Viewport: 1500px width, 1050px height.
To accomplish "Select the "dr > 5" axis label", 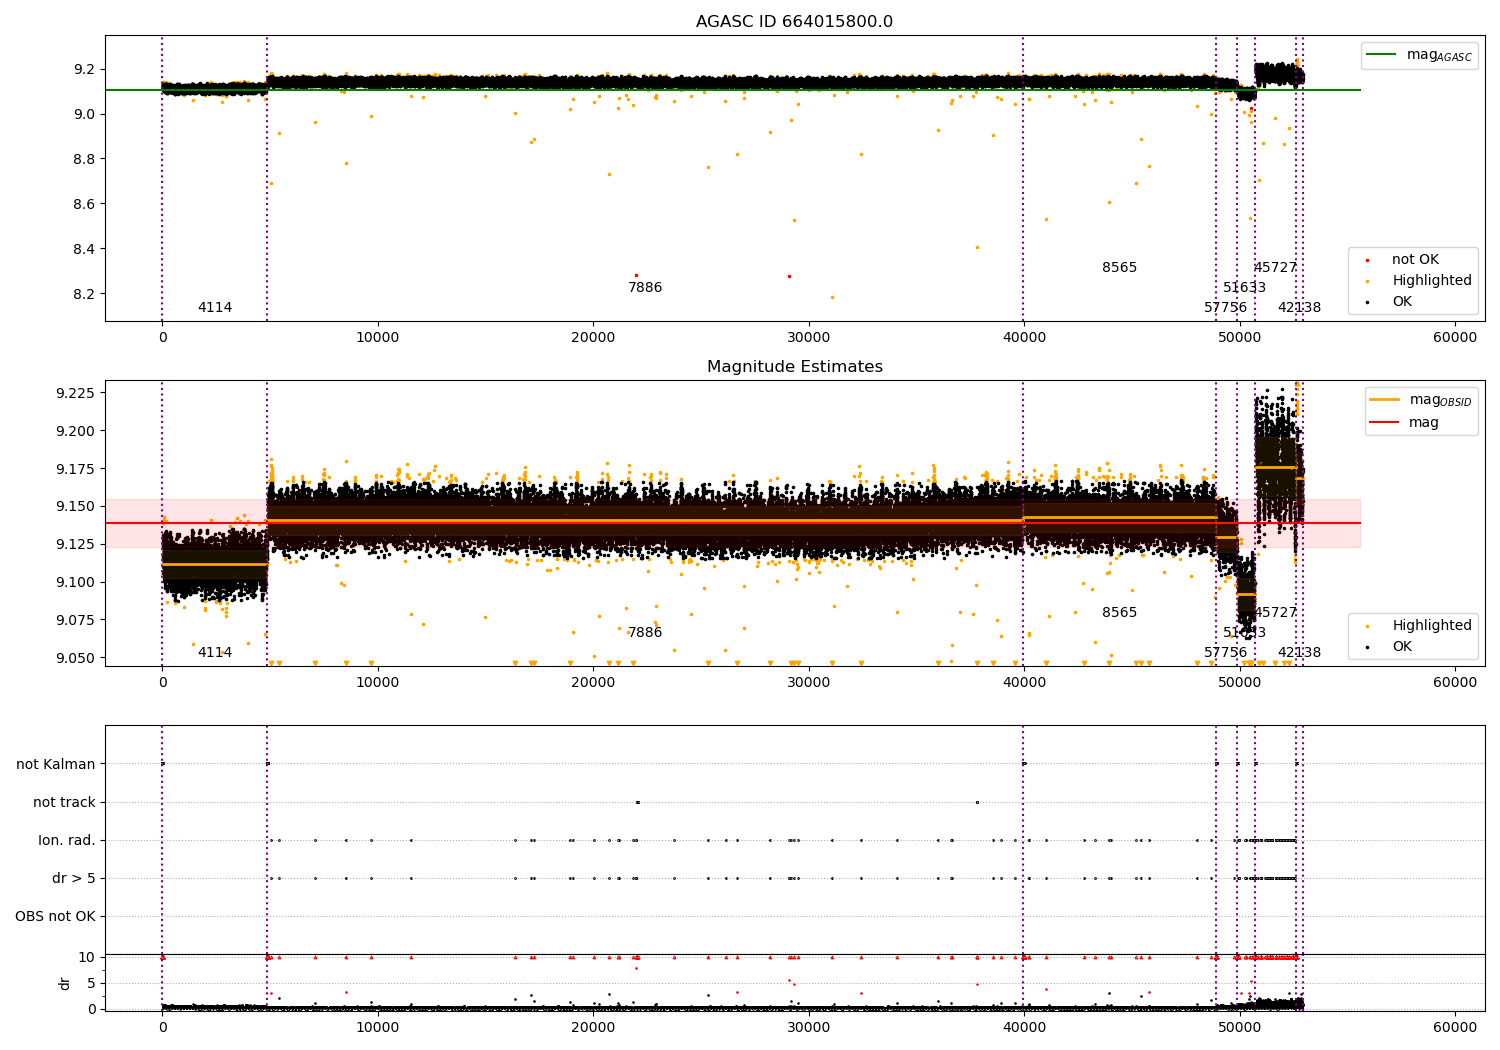I will [74, 879].
